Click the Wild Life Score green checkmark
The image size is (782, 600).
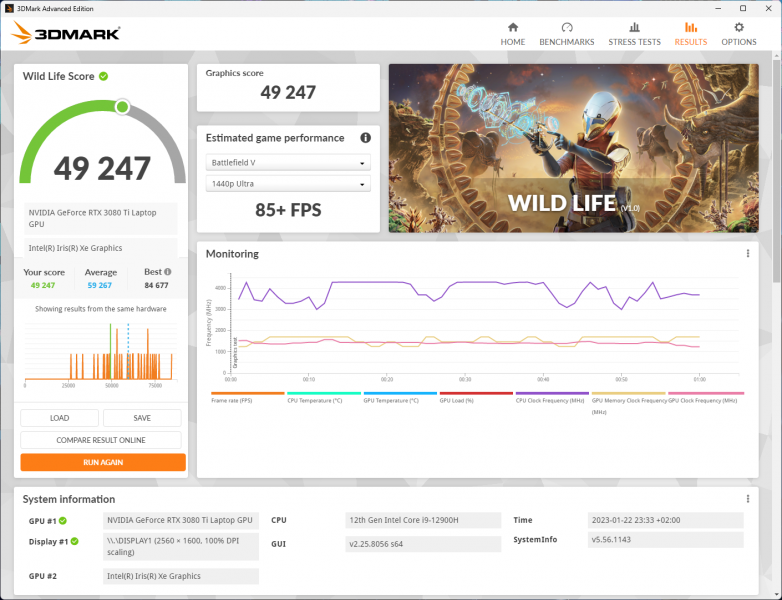(x=104, y=76)
